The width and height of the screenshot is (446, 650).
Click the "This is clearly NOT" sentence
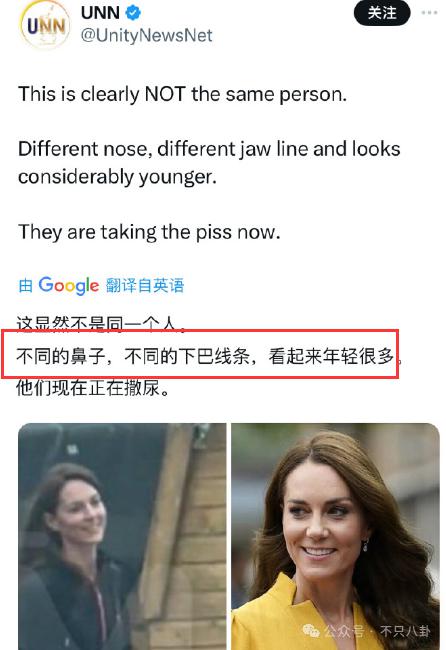(x=182, y=94)
